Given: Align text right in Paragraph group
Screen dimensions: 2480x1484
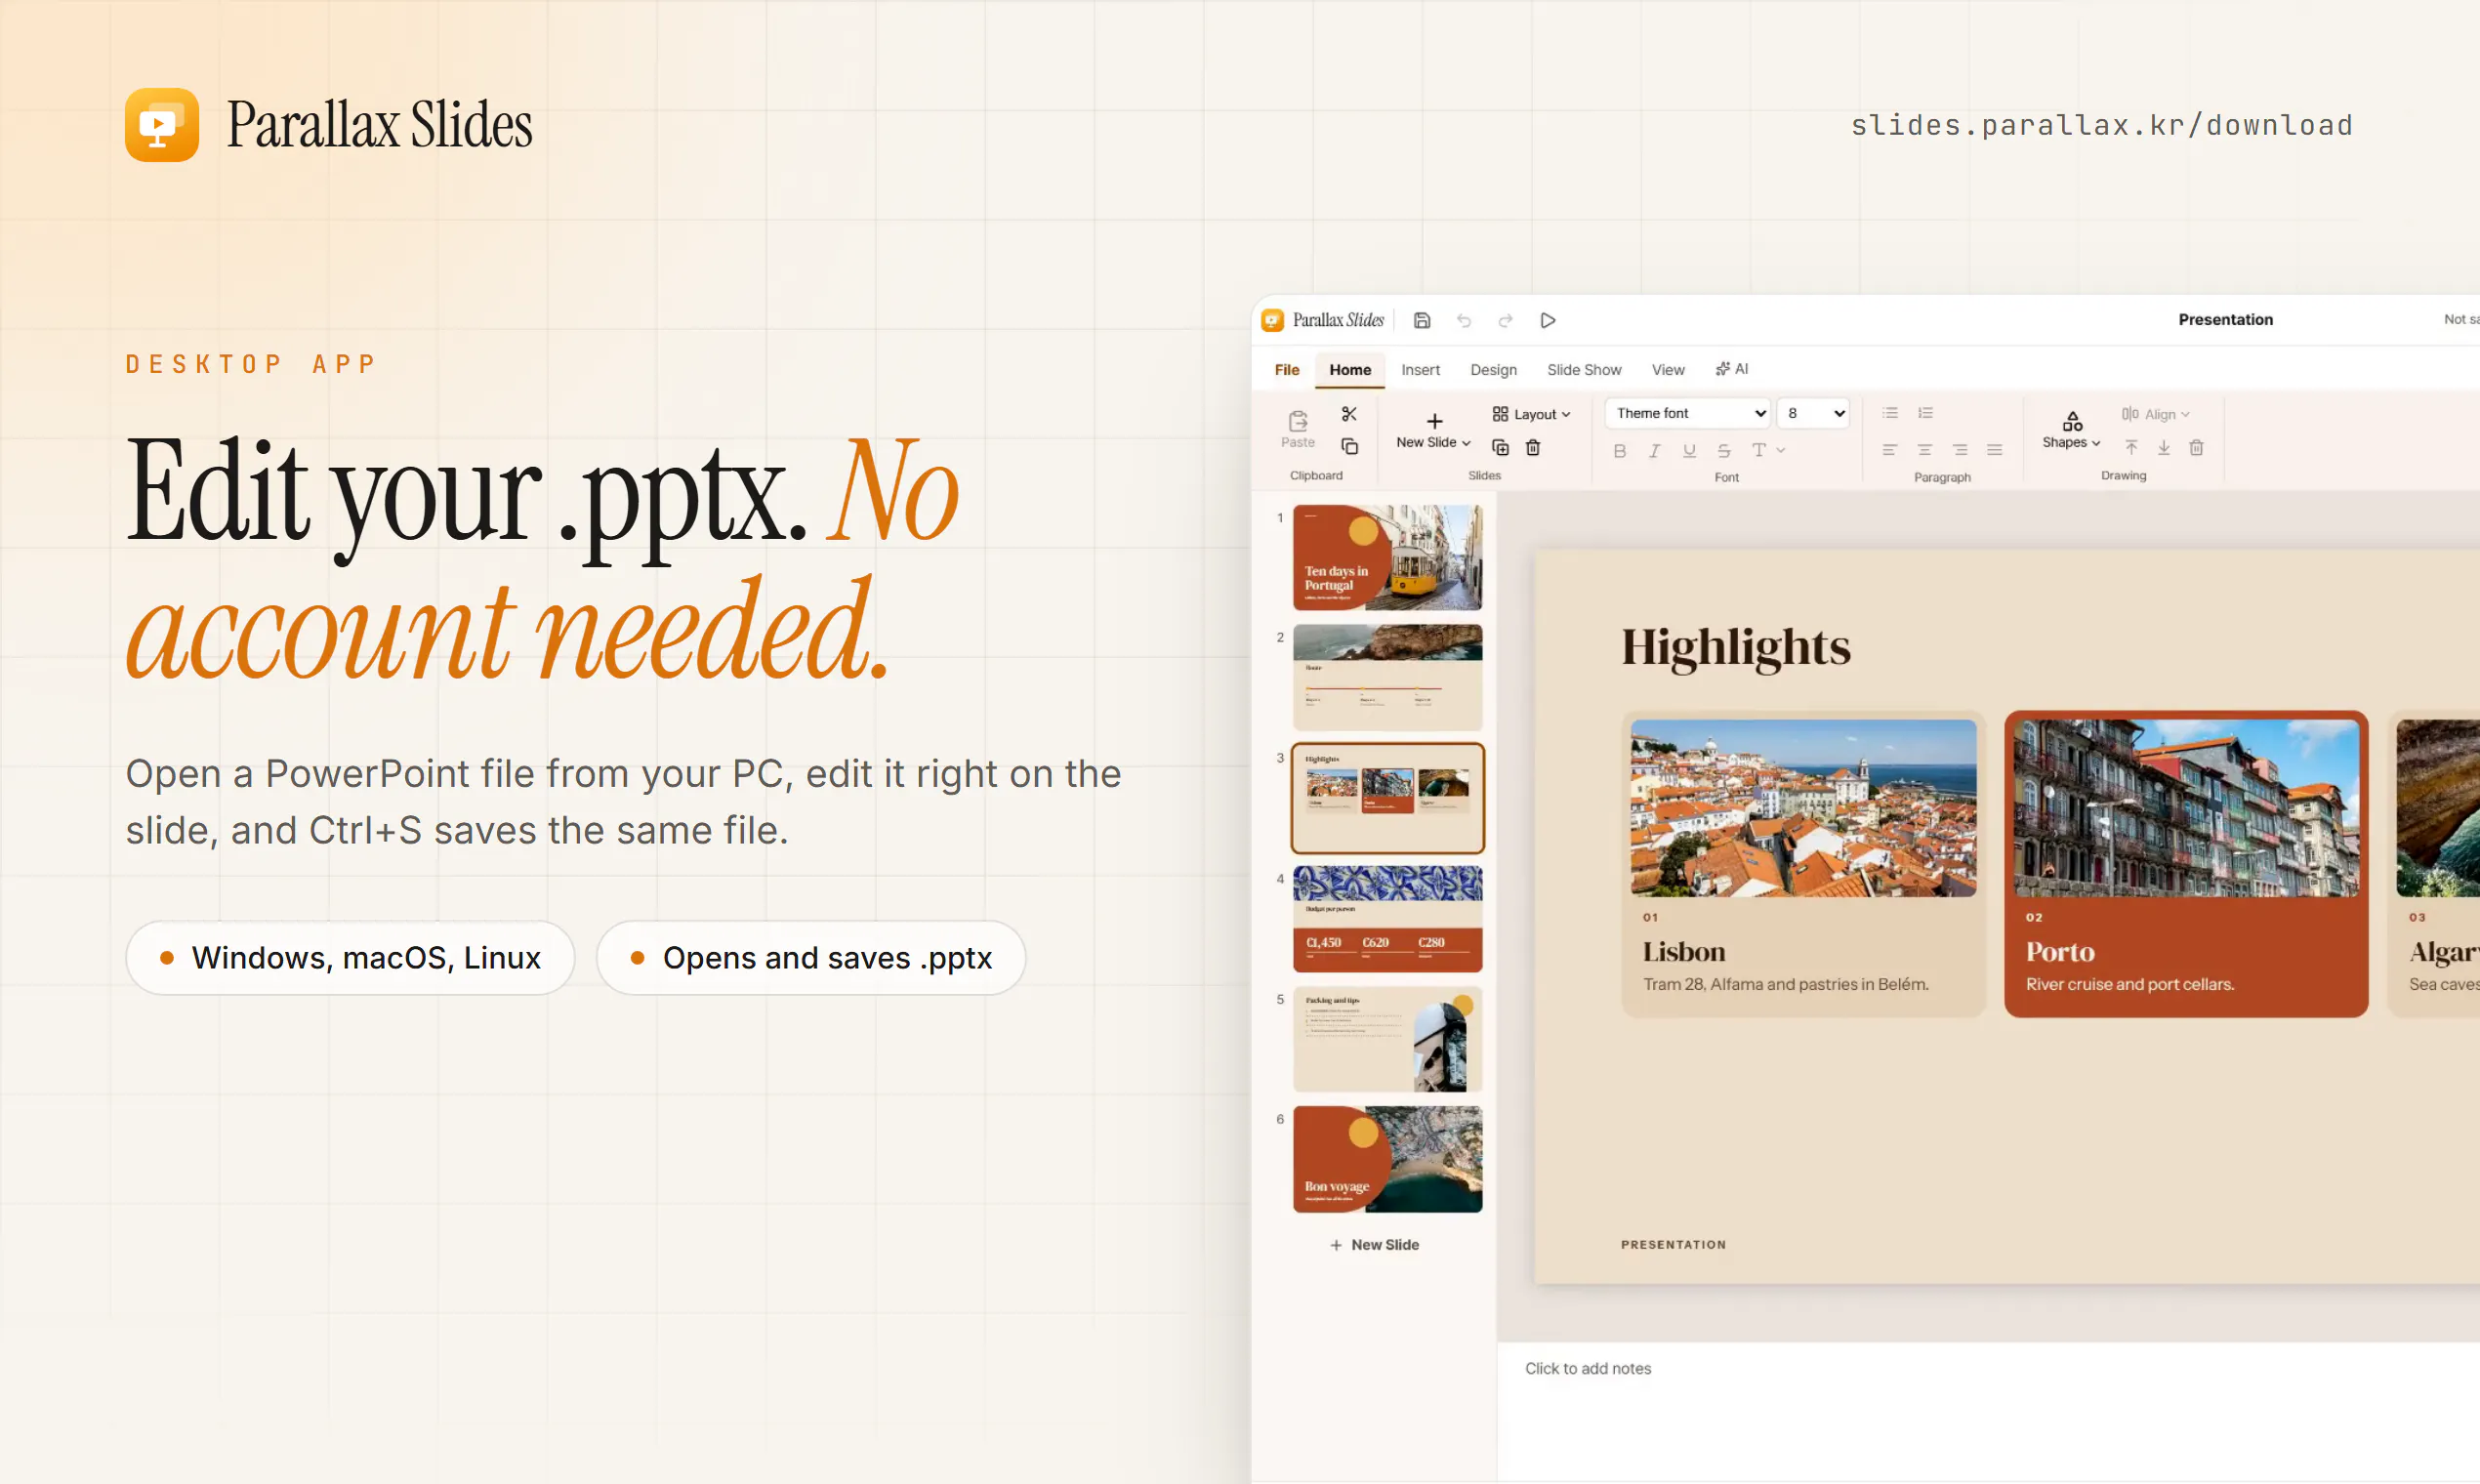Looking at the screenshot, I should tap(1959, 450).
